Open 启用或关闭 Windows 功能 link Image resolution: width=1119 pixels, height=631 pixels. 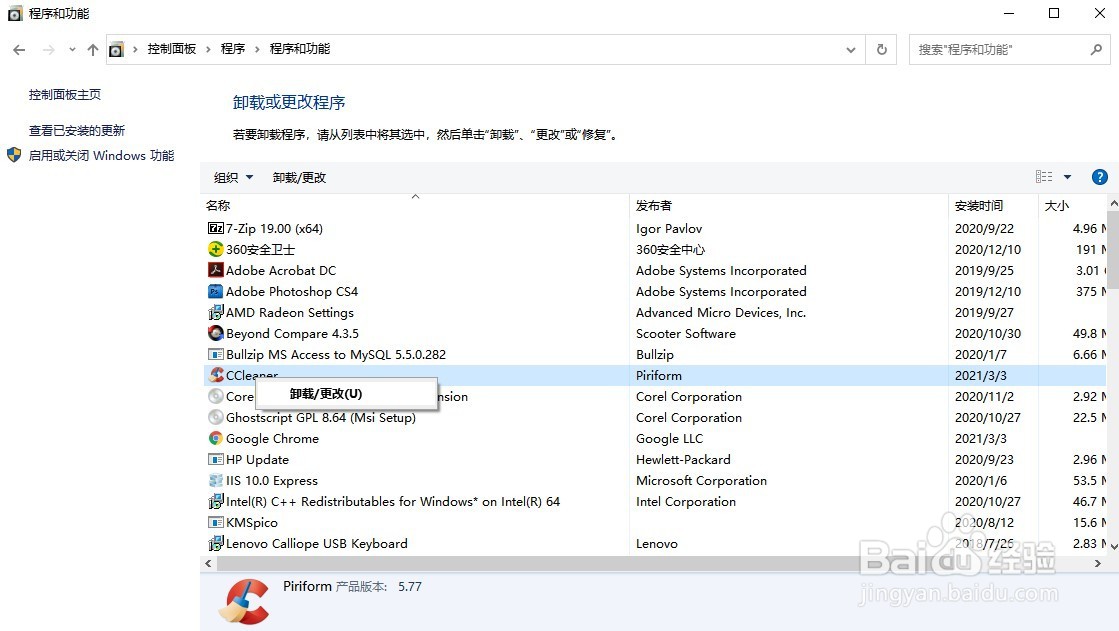pos(101,155)
